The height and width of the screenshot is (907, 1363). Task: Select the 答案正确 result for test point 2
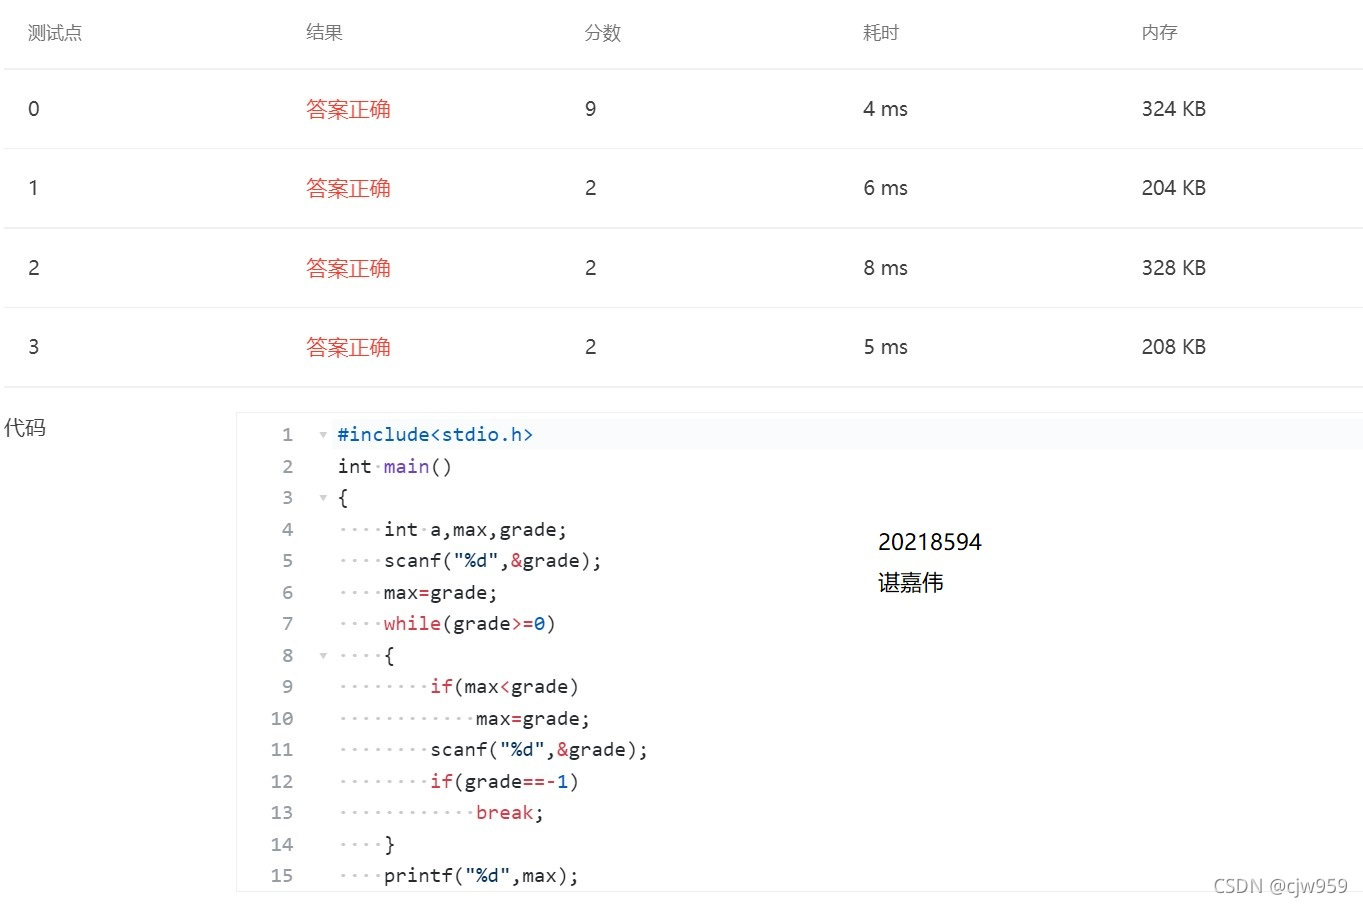tap(348, 268)
